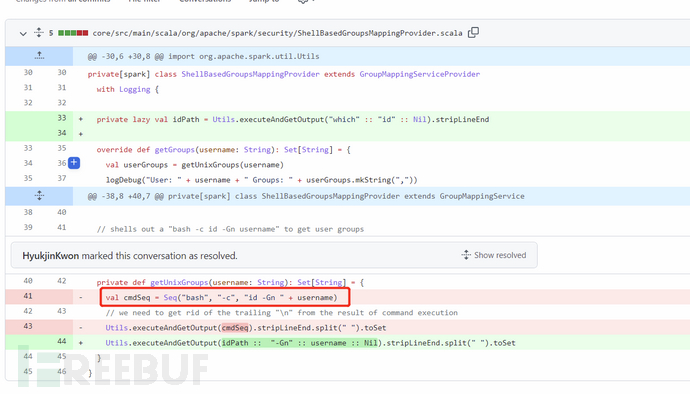Click the 'private[spark] class ShellBasedGroupsMappingProvider' line 30

coord(284,74)
